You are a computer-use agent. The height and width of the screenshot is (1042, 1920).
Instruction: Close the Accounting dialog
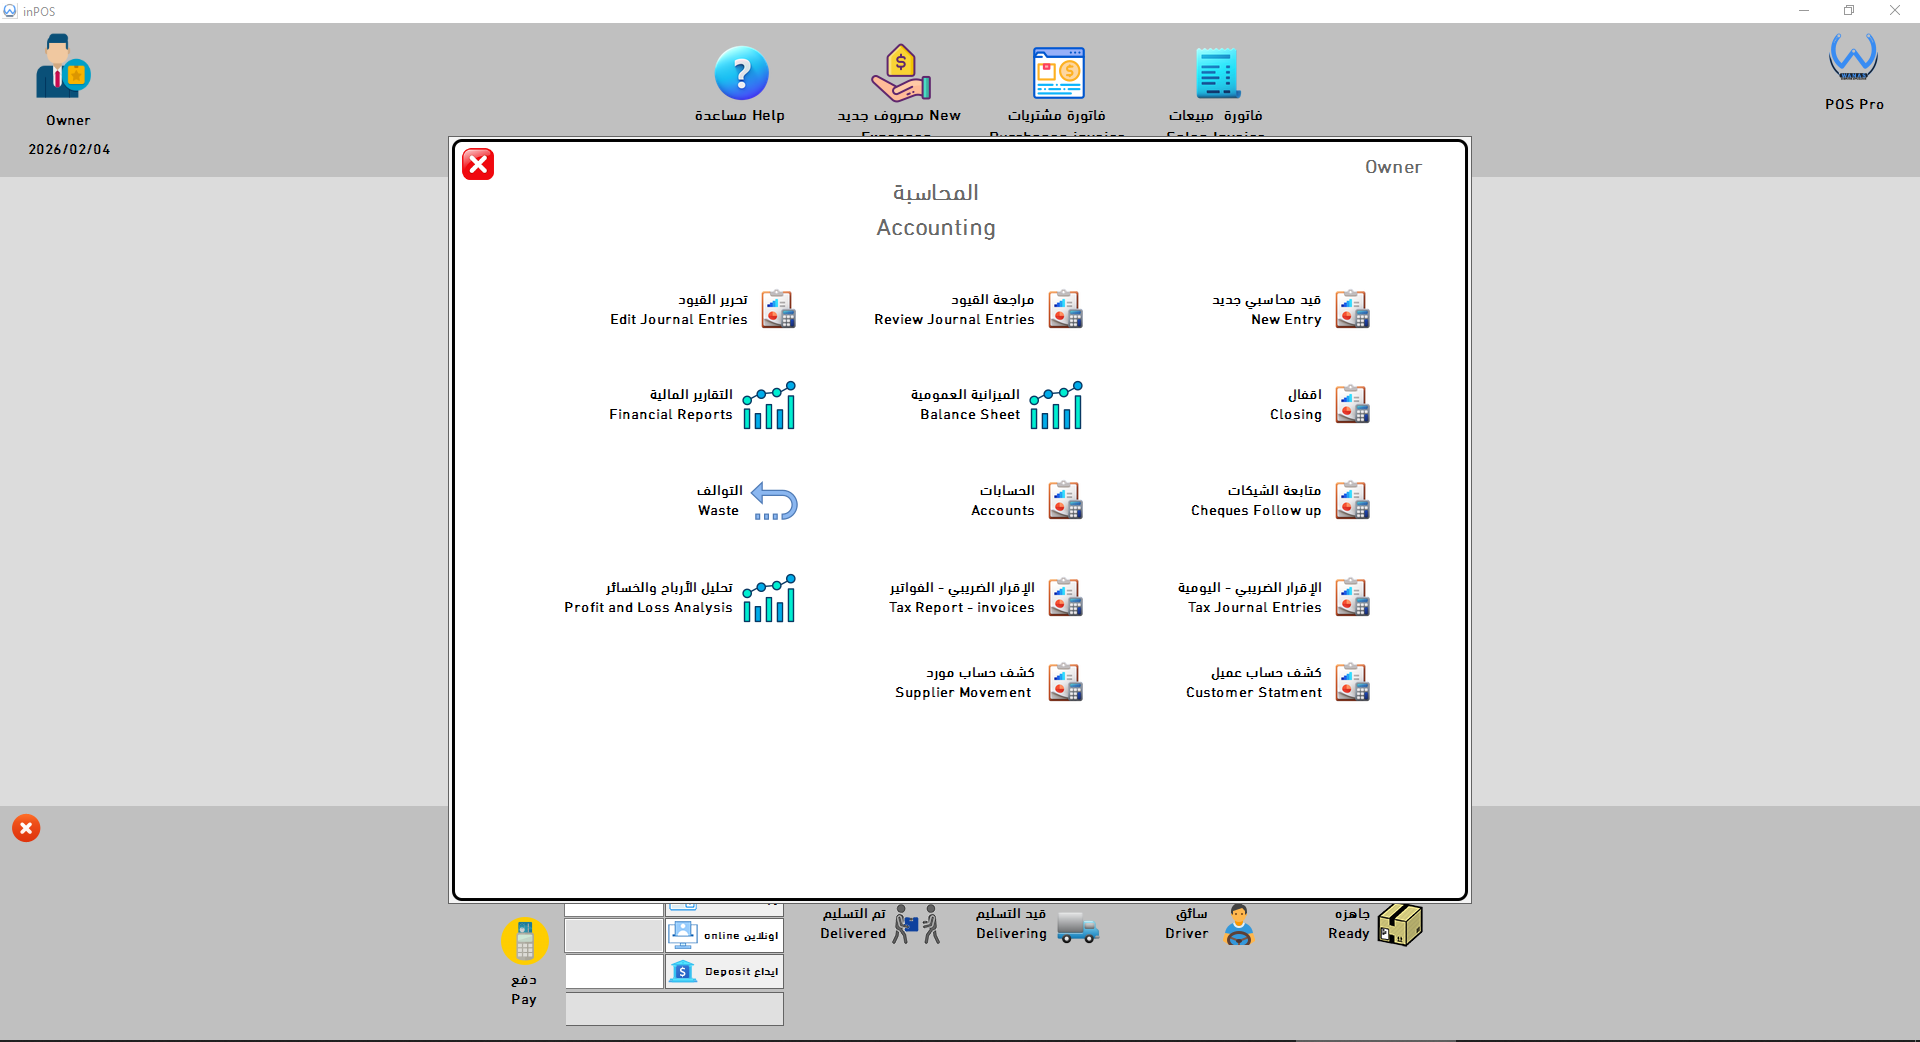tap(477, 164)
